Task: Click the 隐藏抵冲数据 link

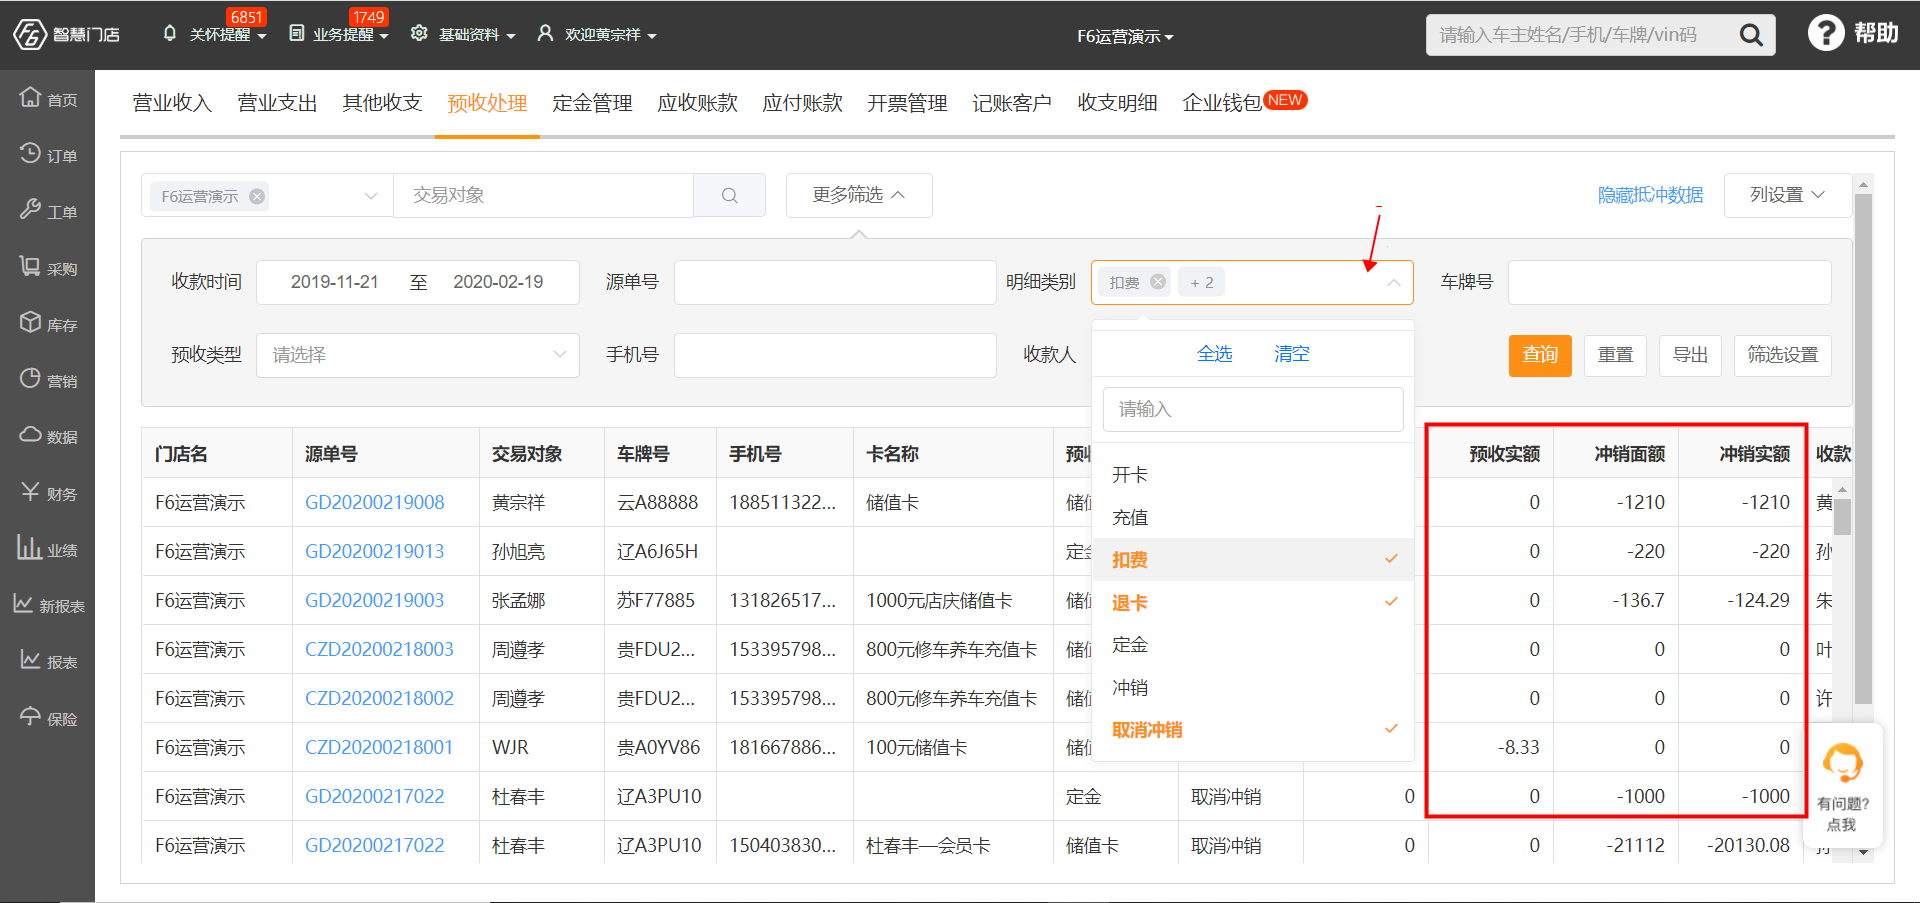Action: [x=1650, y=195]
